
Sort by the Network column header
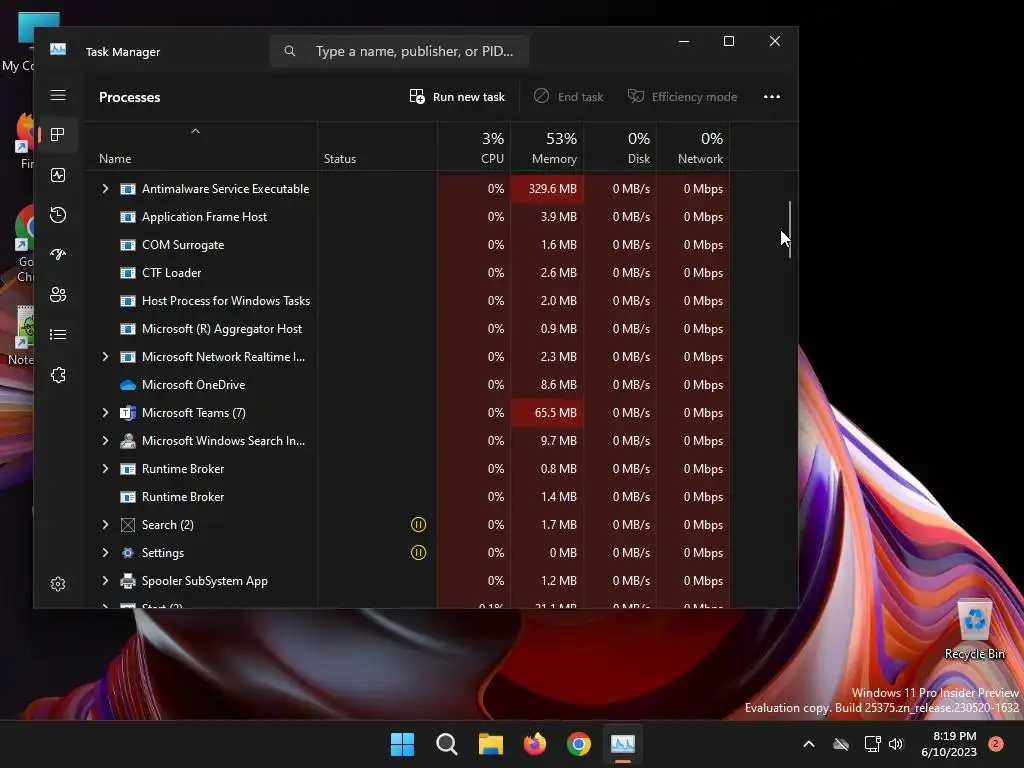[694, 148]
